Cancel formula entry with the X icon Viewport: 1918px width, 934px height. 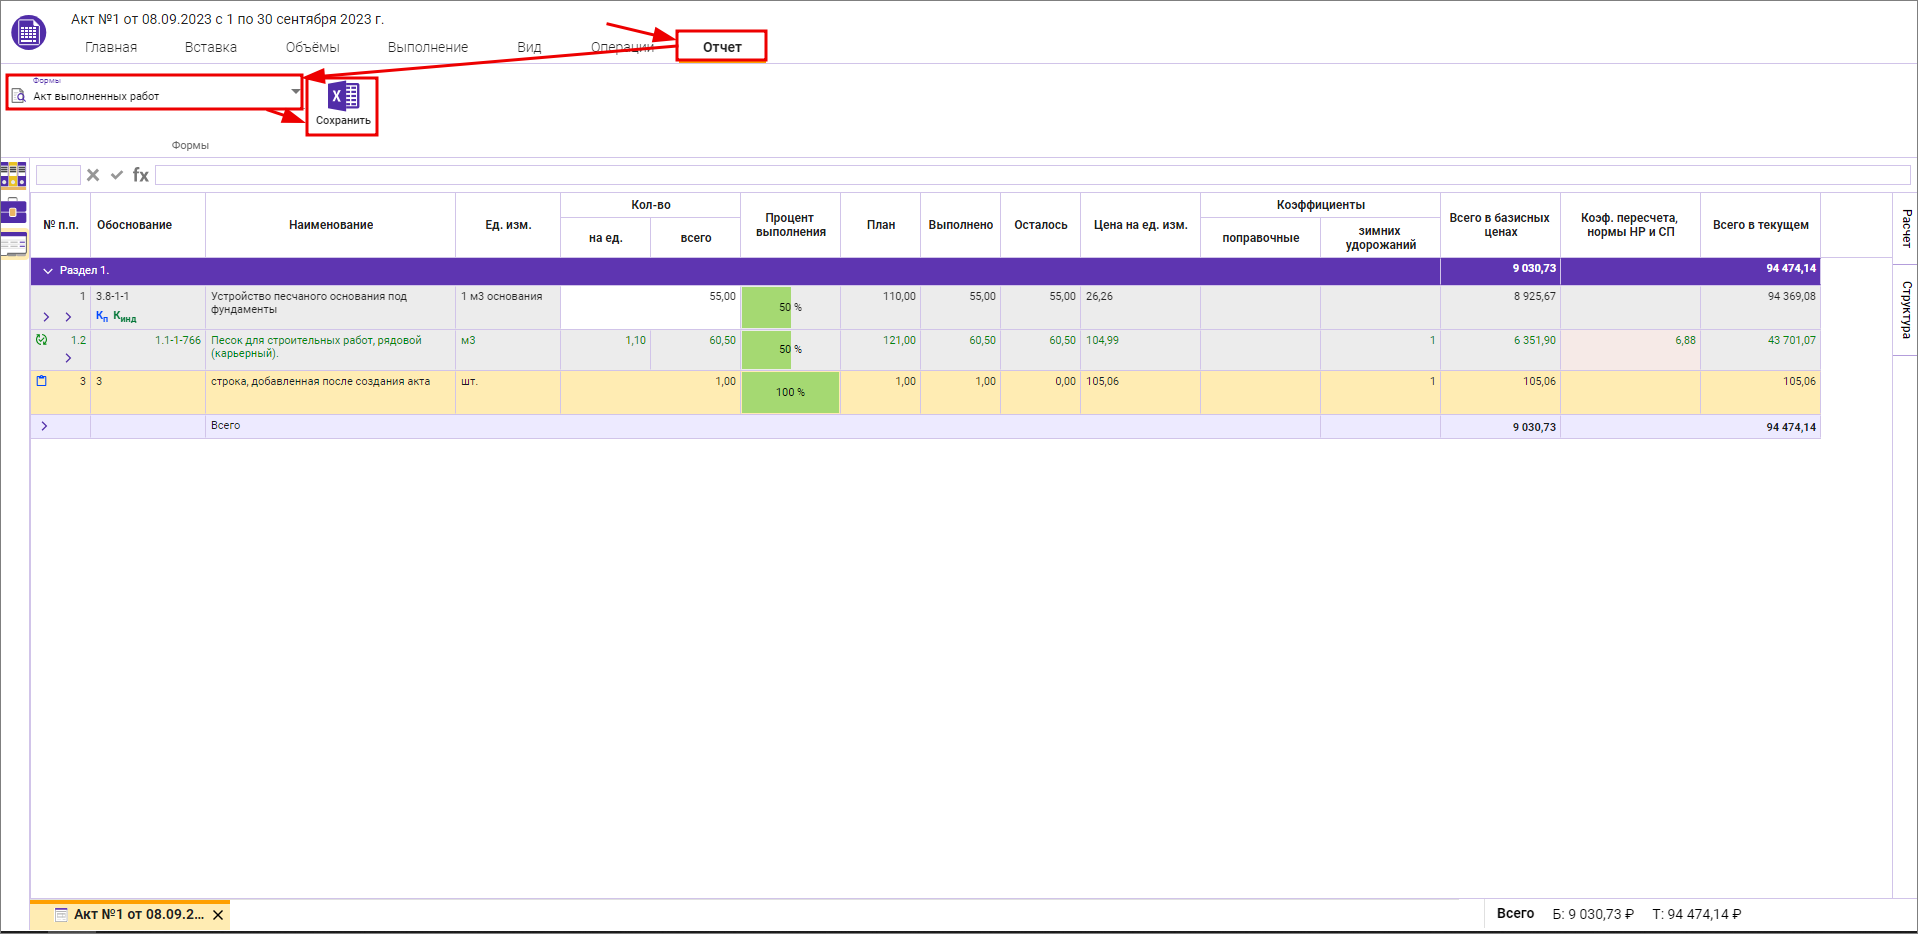(x=93, y=175)
